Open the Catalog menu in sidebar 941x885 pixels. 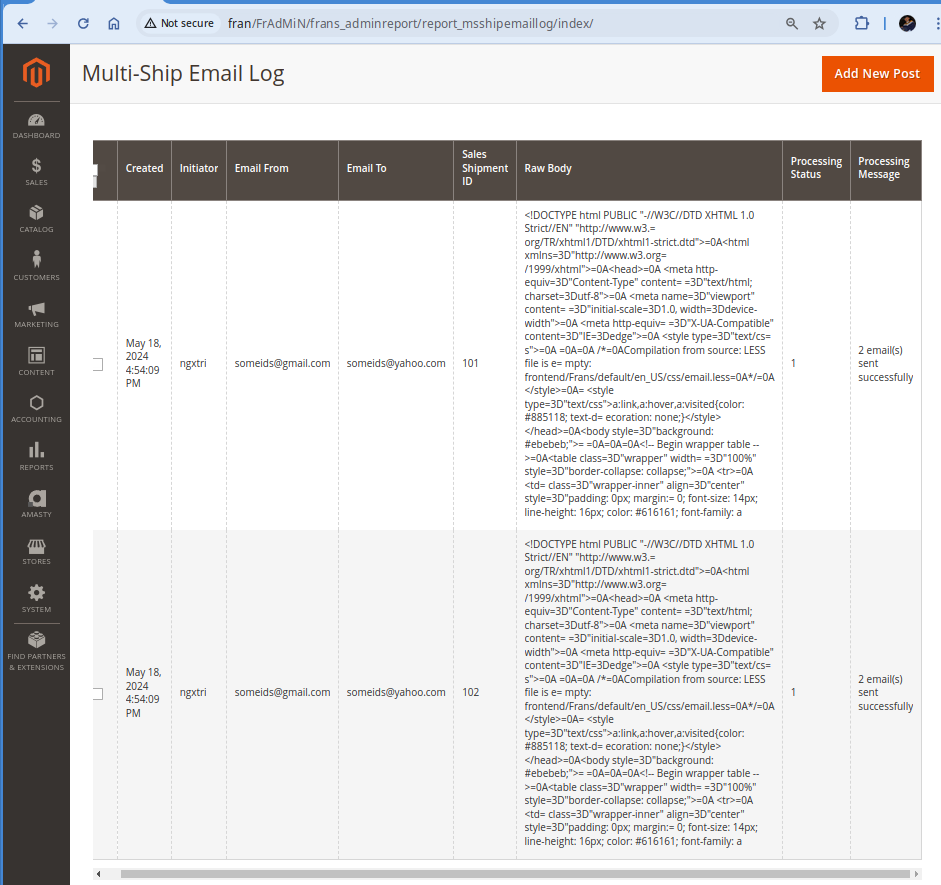click(36, 219)
